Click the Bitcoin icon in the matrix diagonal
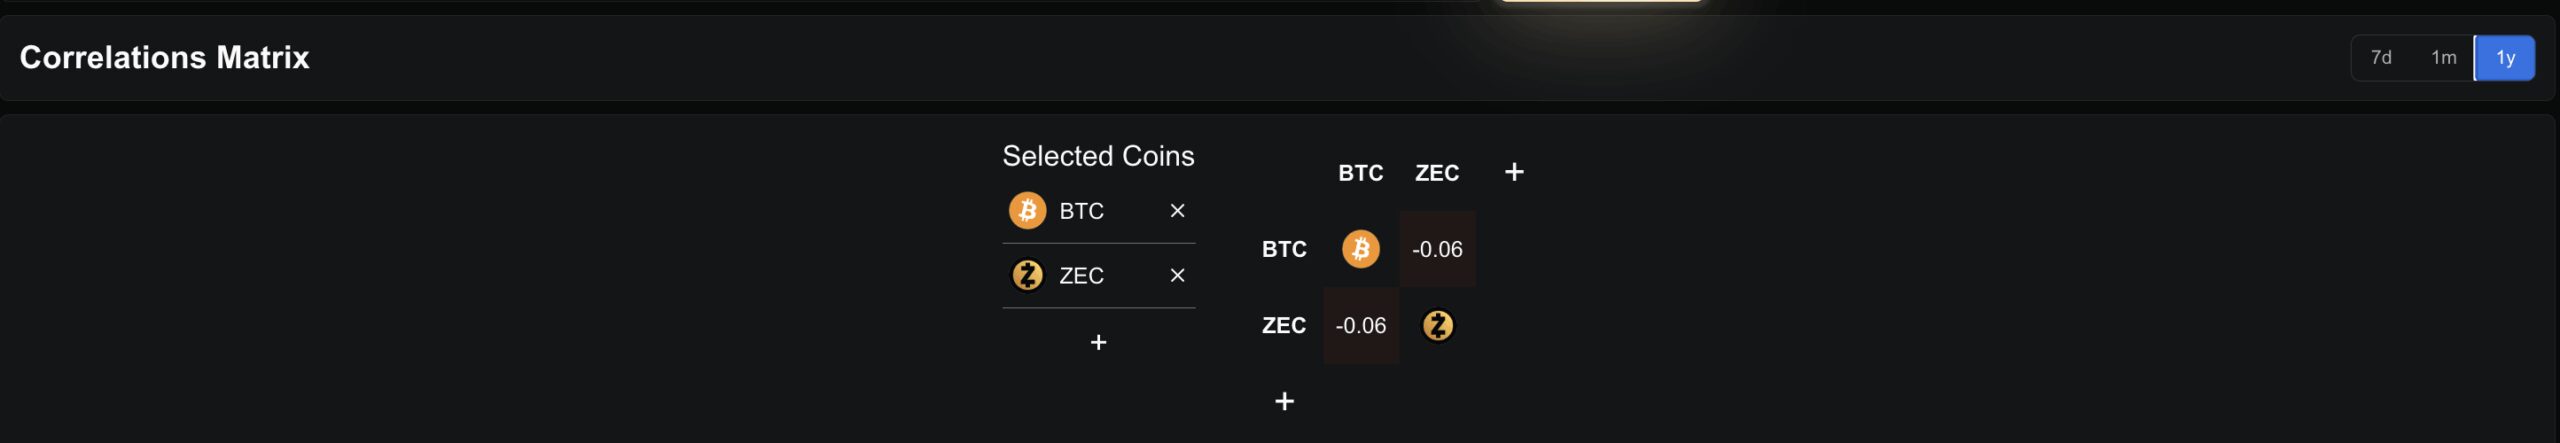 coord(1360,249)
